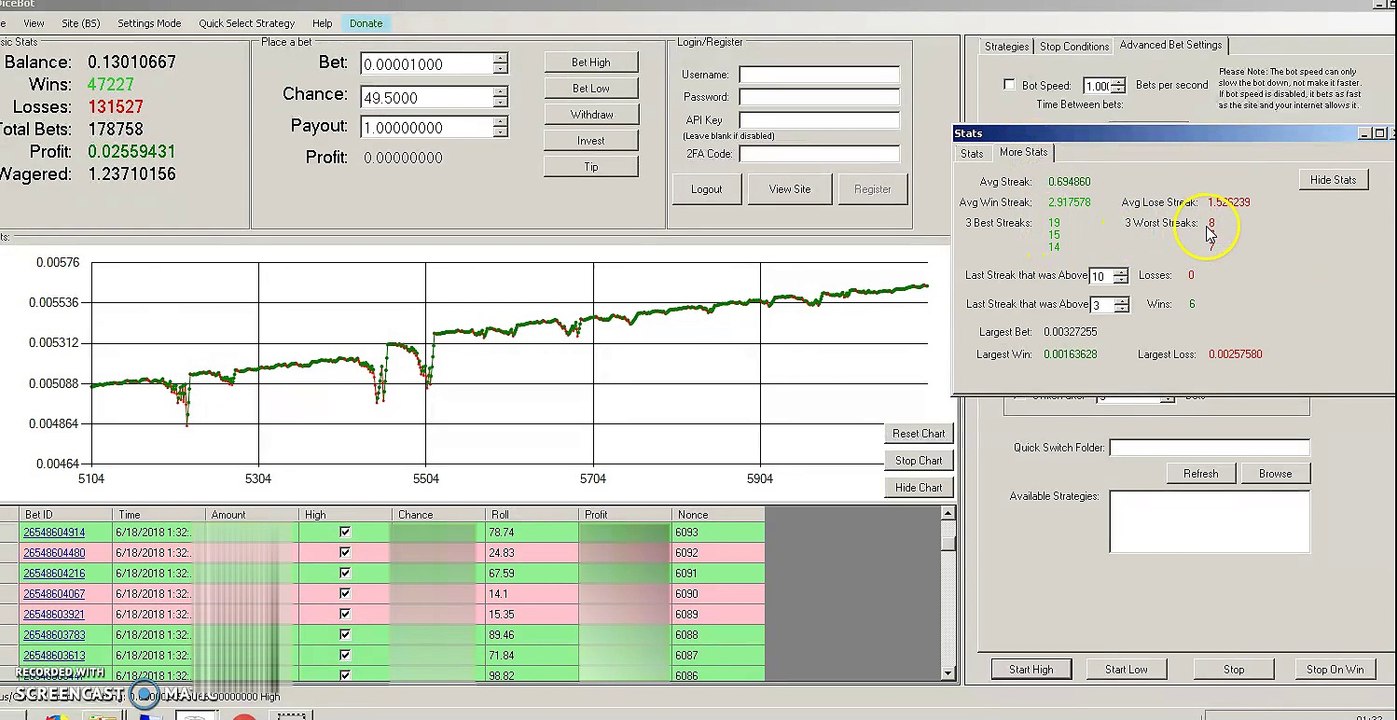Toggle High checkbox for roll 78.74 row

pyautogui.click(x=345, y=532)
